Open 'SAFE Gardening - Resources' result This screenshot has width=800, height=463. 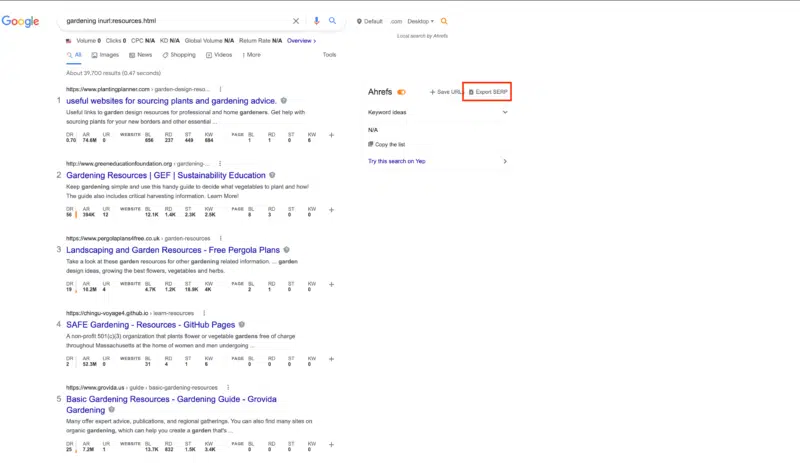tap(151, 325)
